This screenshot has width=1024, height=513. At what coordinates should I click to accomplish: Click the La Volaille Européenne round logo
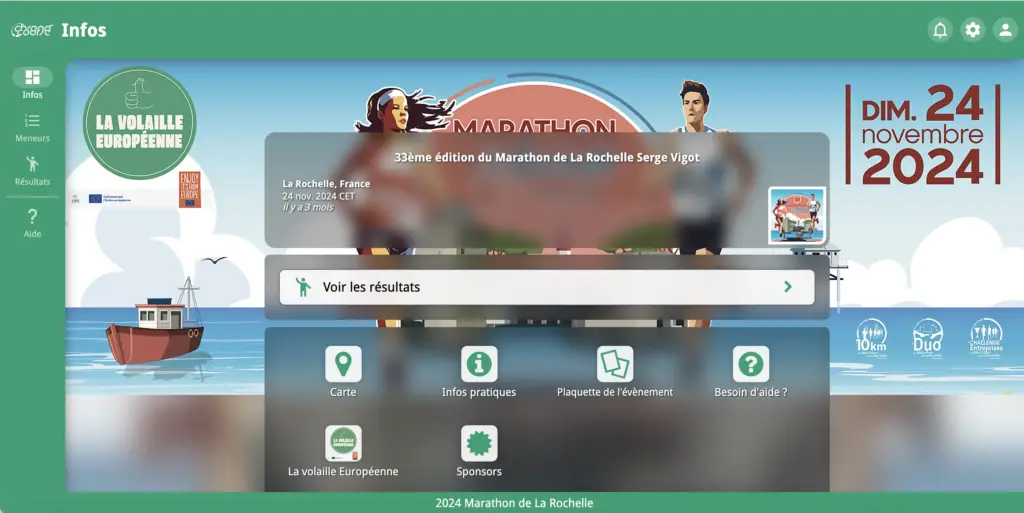tap(139, 123)
